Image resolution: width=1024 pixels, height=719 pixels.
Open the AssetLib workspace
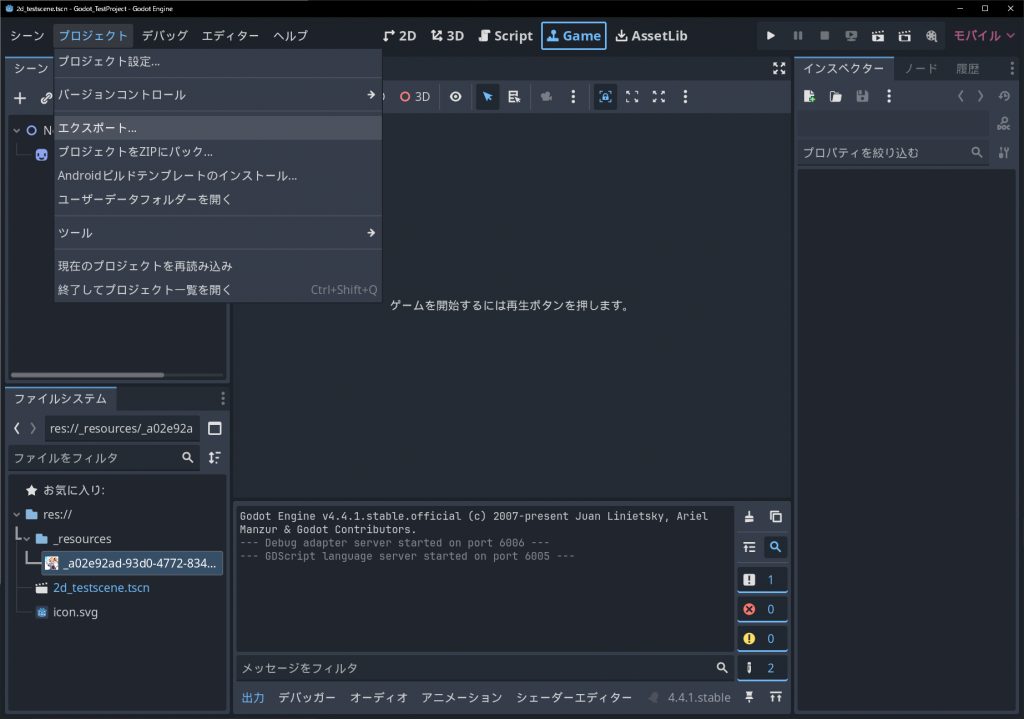(651, 36)
